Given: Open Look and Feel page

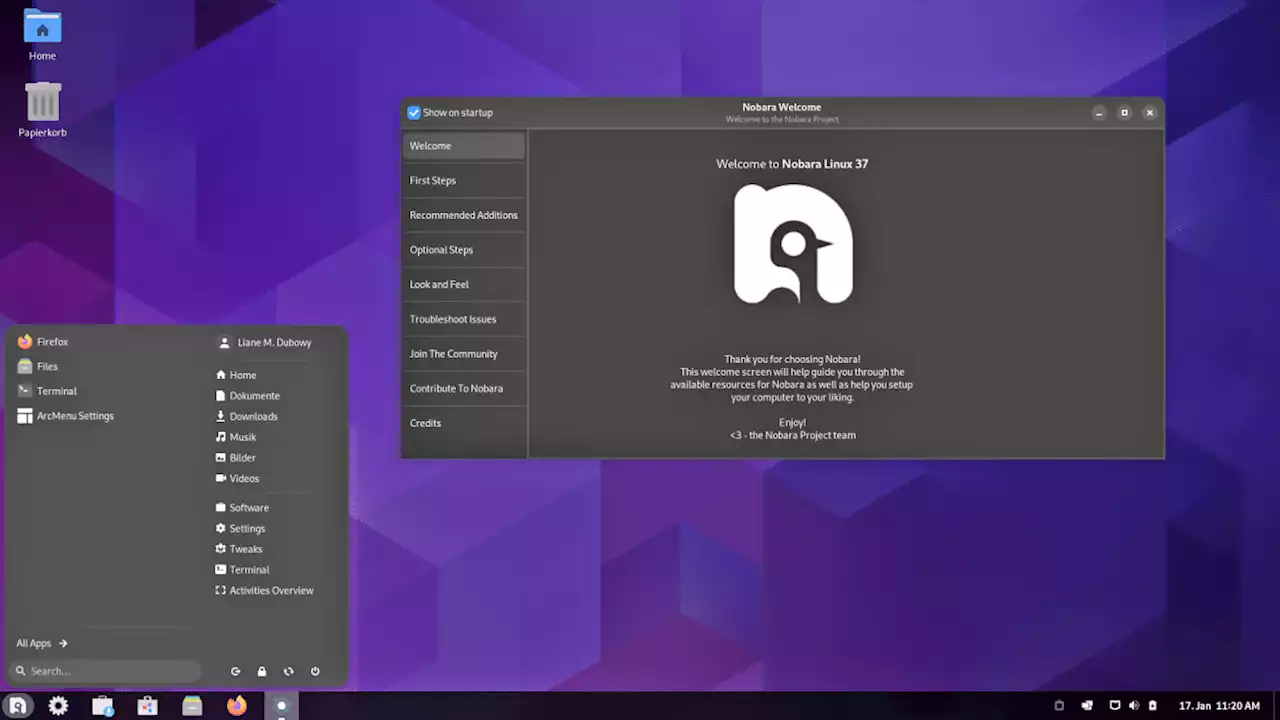Looking at the screenshot, I should click(x=464, y=285).
